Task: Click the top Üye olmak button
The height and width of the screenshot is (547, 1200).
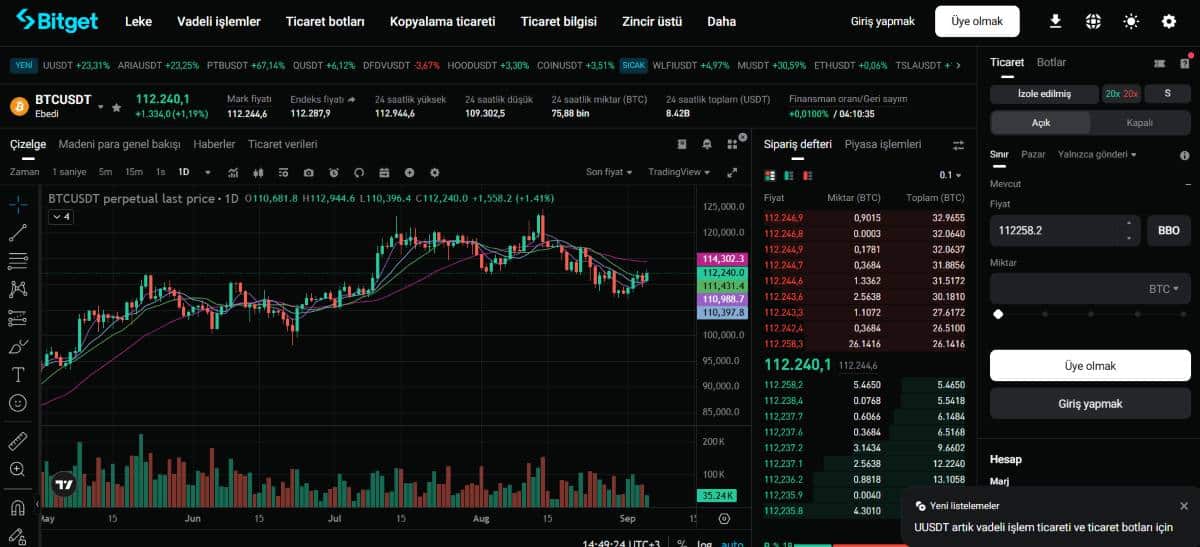Action: (977, 21)
